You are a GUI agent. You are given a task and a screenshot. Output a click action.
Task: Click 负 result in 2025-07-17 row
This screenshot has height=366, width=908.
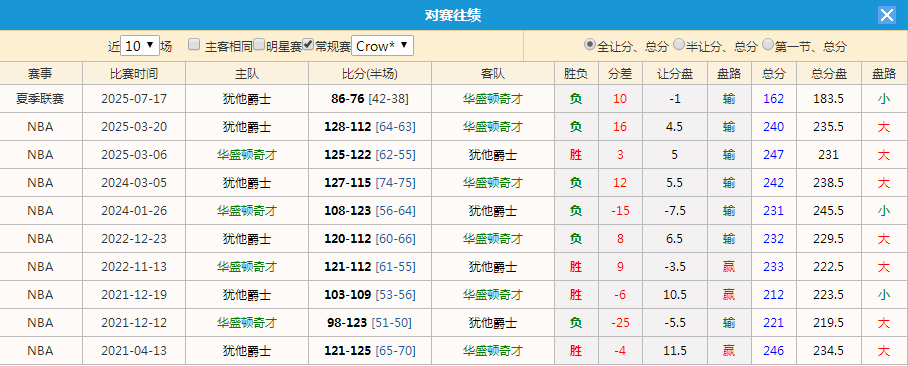576,99
